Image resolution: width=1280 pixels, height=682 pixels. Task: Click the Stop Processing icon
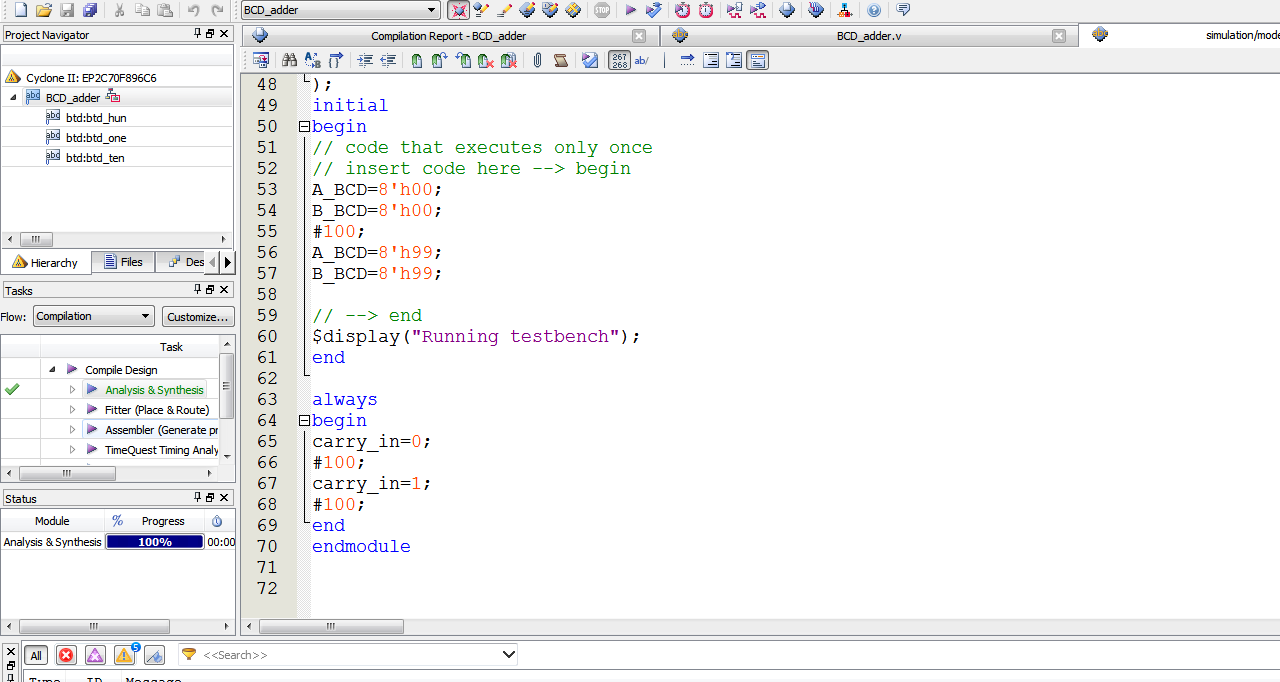[601, 10]
